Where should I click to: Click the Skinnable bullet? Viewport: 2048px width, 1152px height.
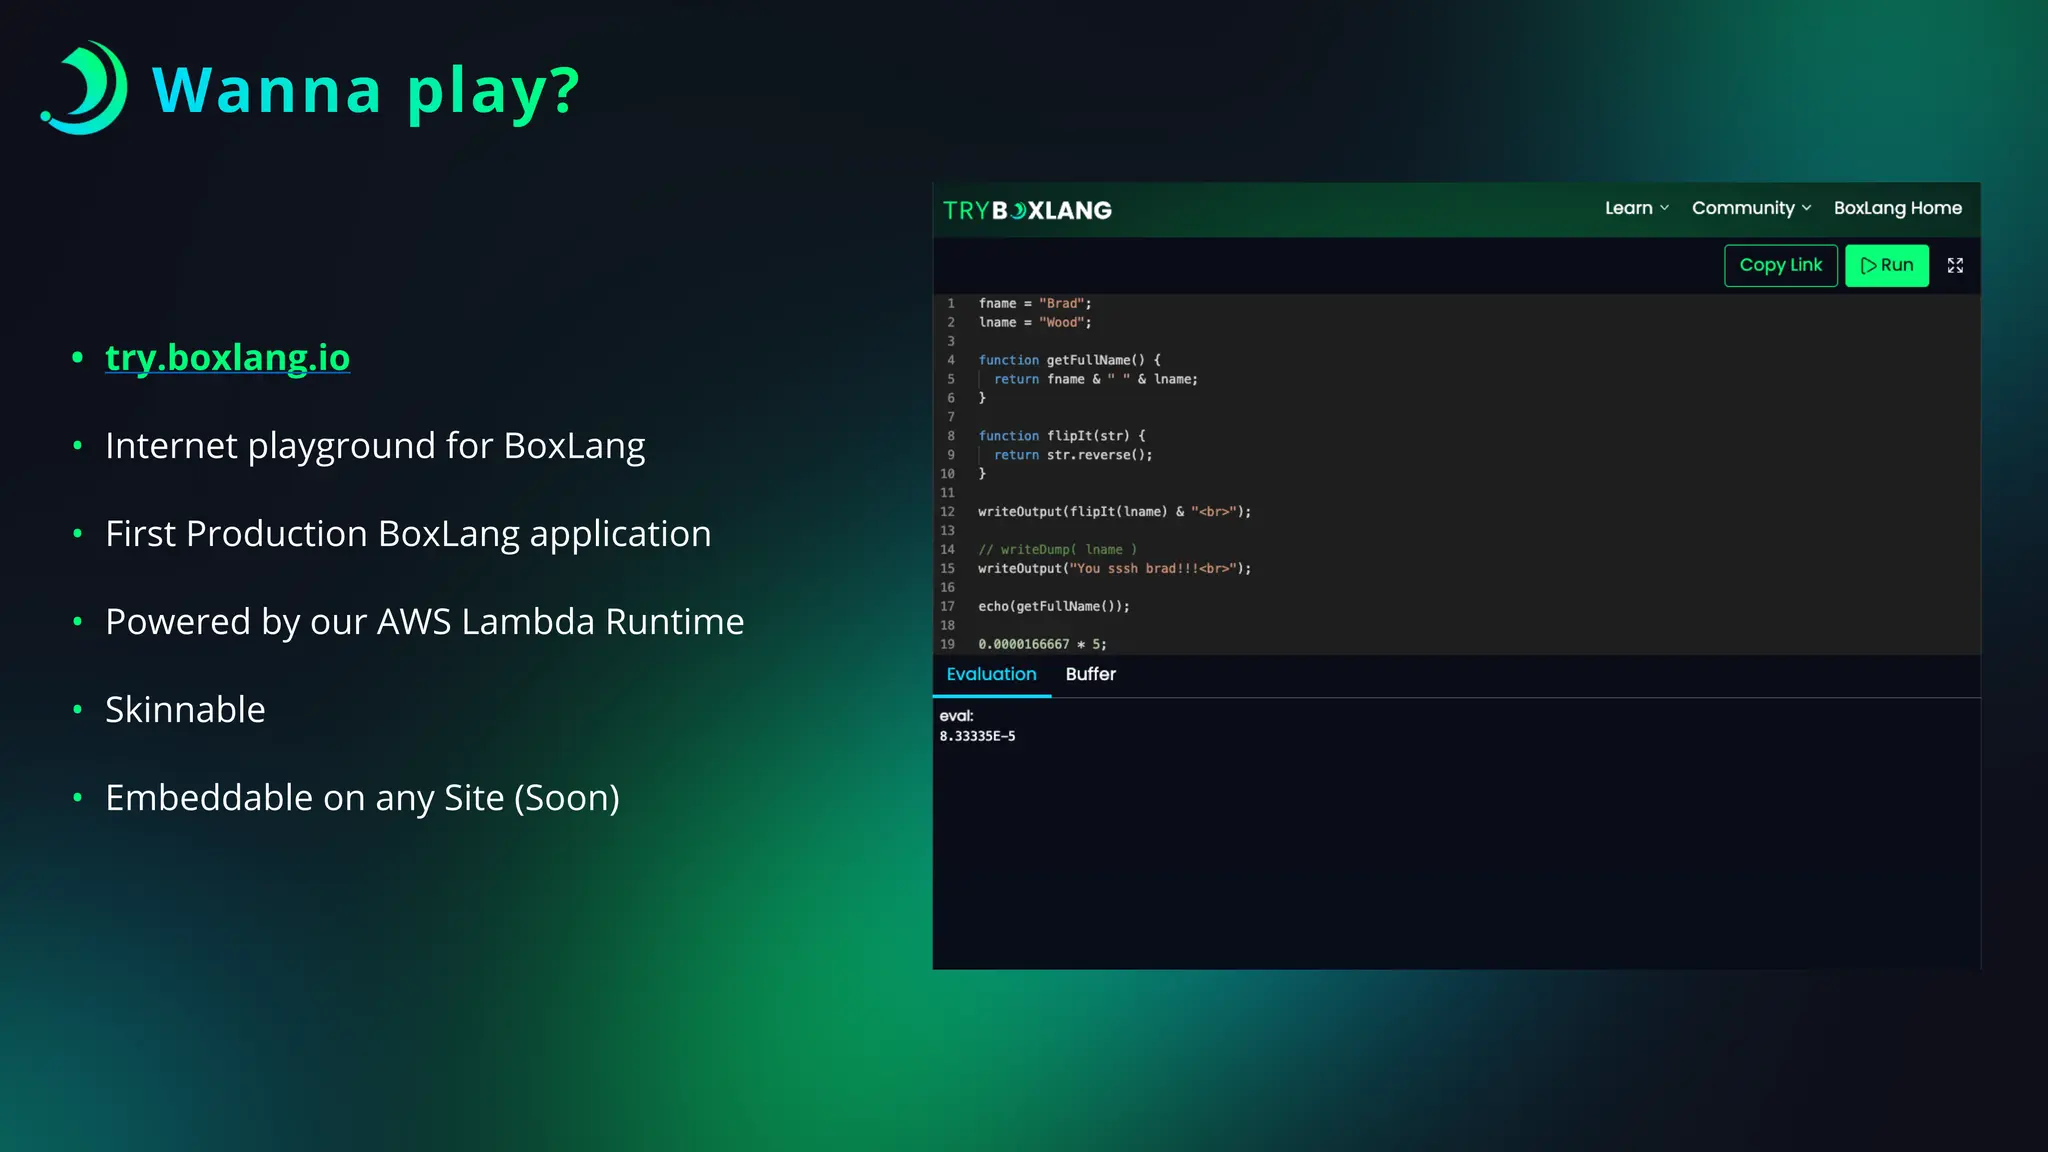click(x=185, y=710)
